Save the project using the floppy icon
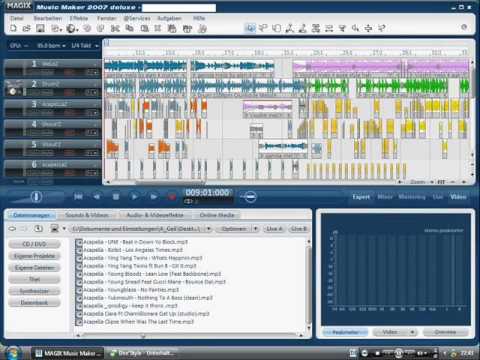 coord(40,28)
